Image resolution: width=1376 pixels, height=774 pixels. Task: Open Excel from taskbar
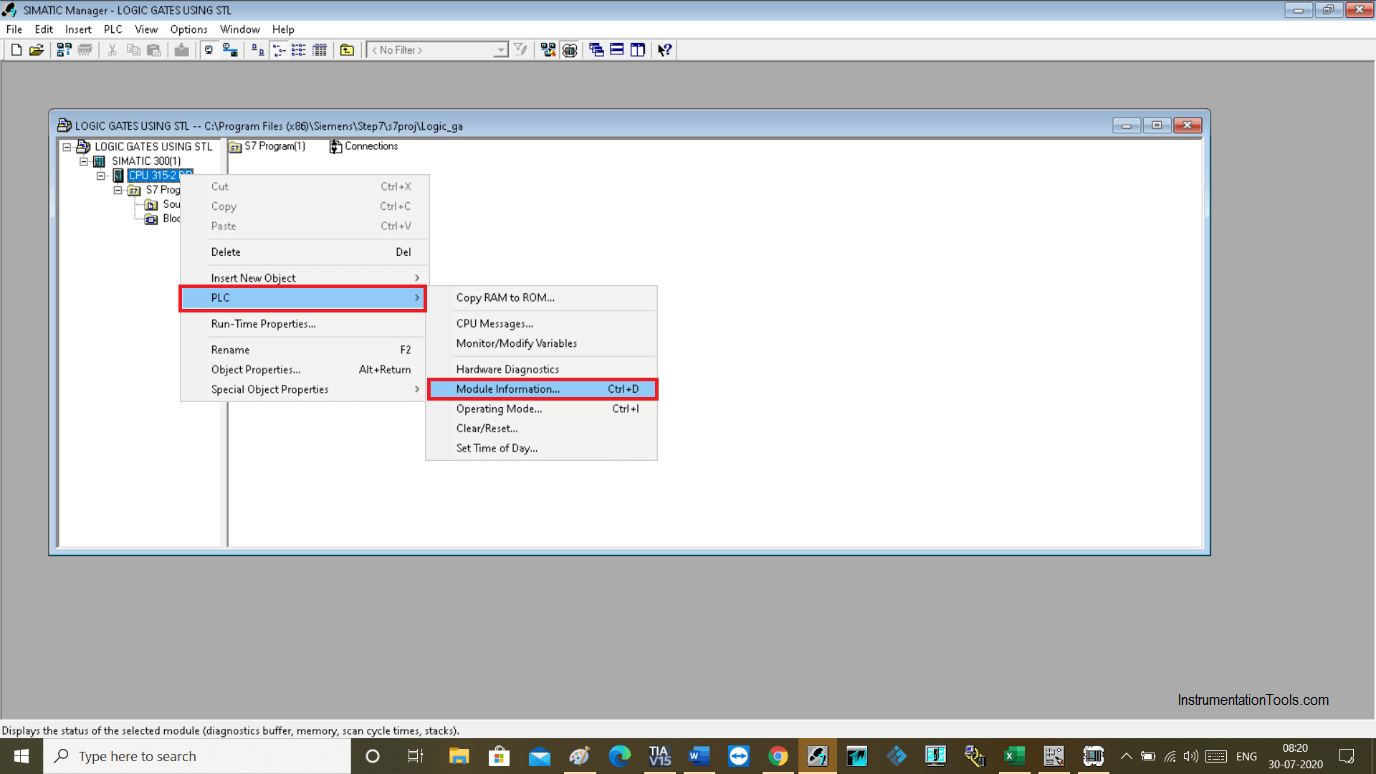tap(1014, 756)
